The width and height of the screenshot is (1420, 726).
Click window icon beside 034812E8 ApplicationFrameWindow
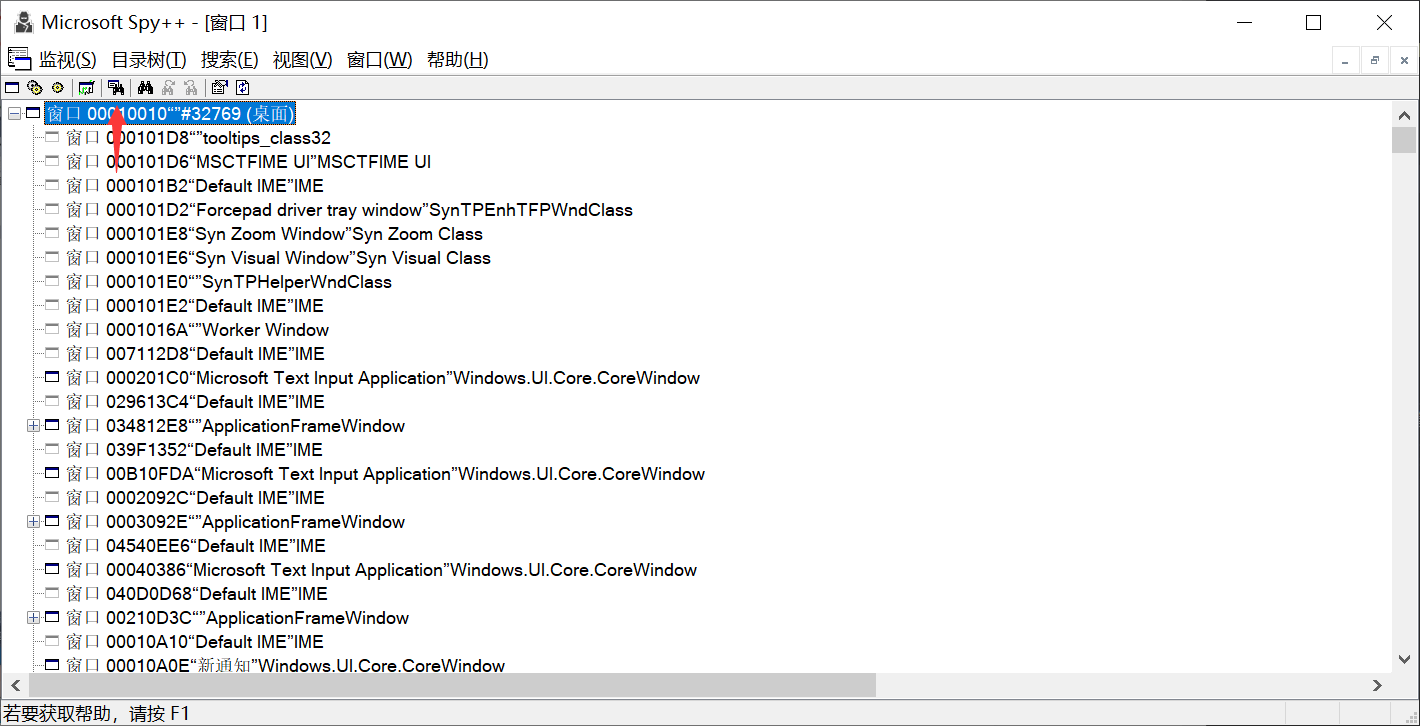[x=53, y=426]
